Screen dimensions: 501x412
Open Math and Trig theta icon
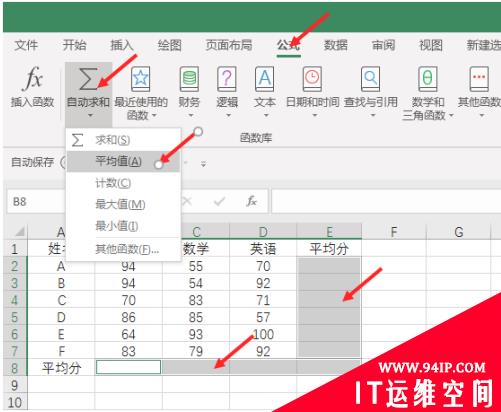point(428,79)
